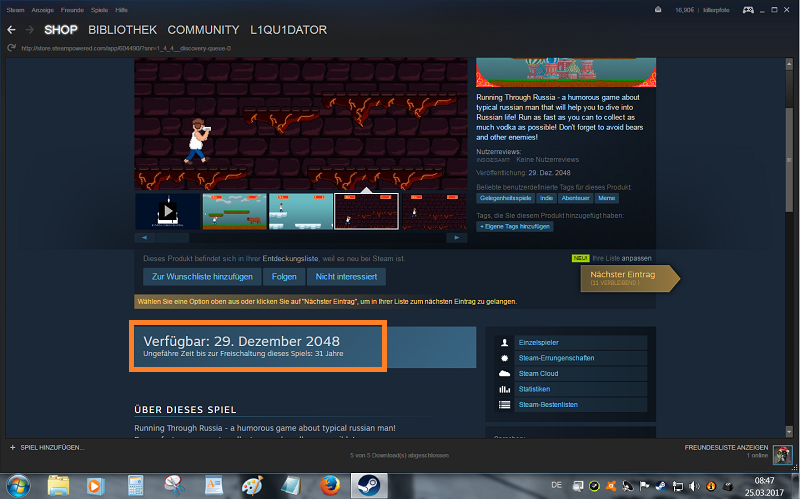The height and width of the screenshot is (499, 800).
Task: Go forward using the forward arrow
Action: (30, 30)
